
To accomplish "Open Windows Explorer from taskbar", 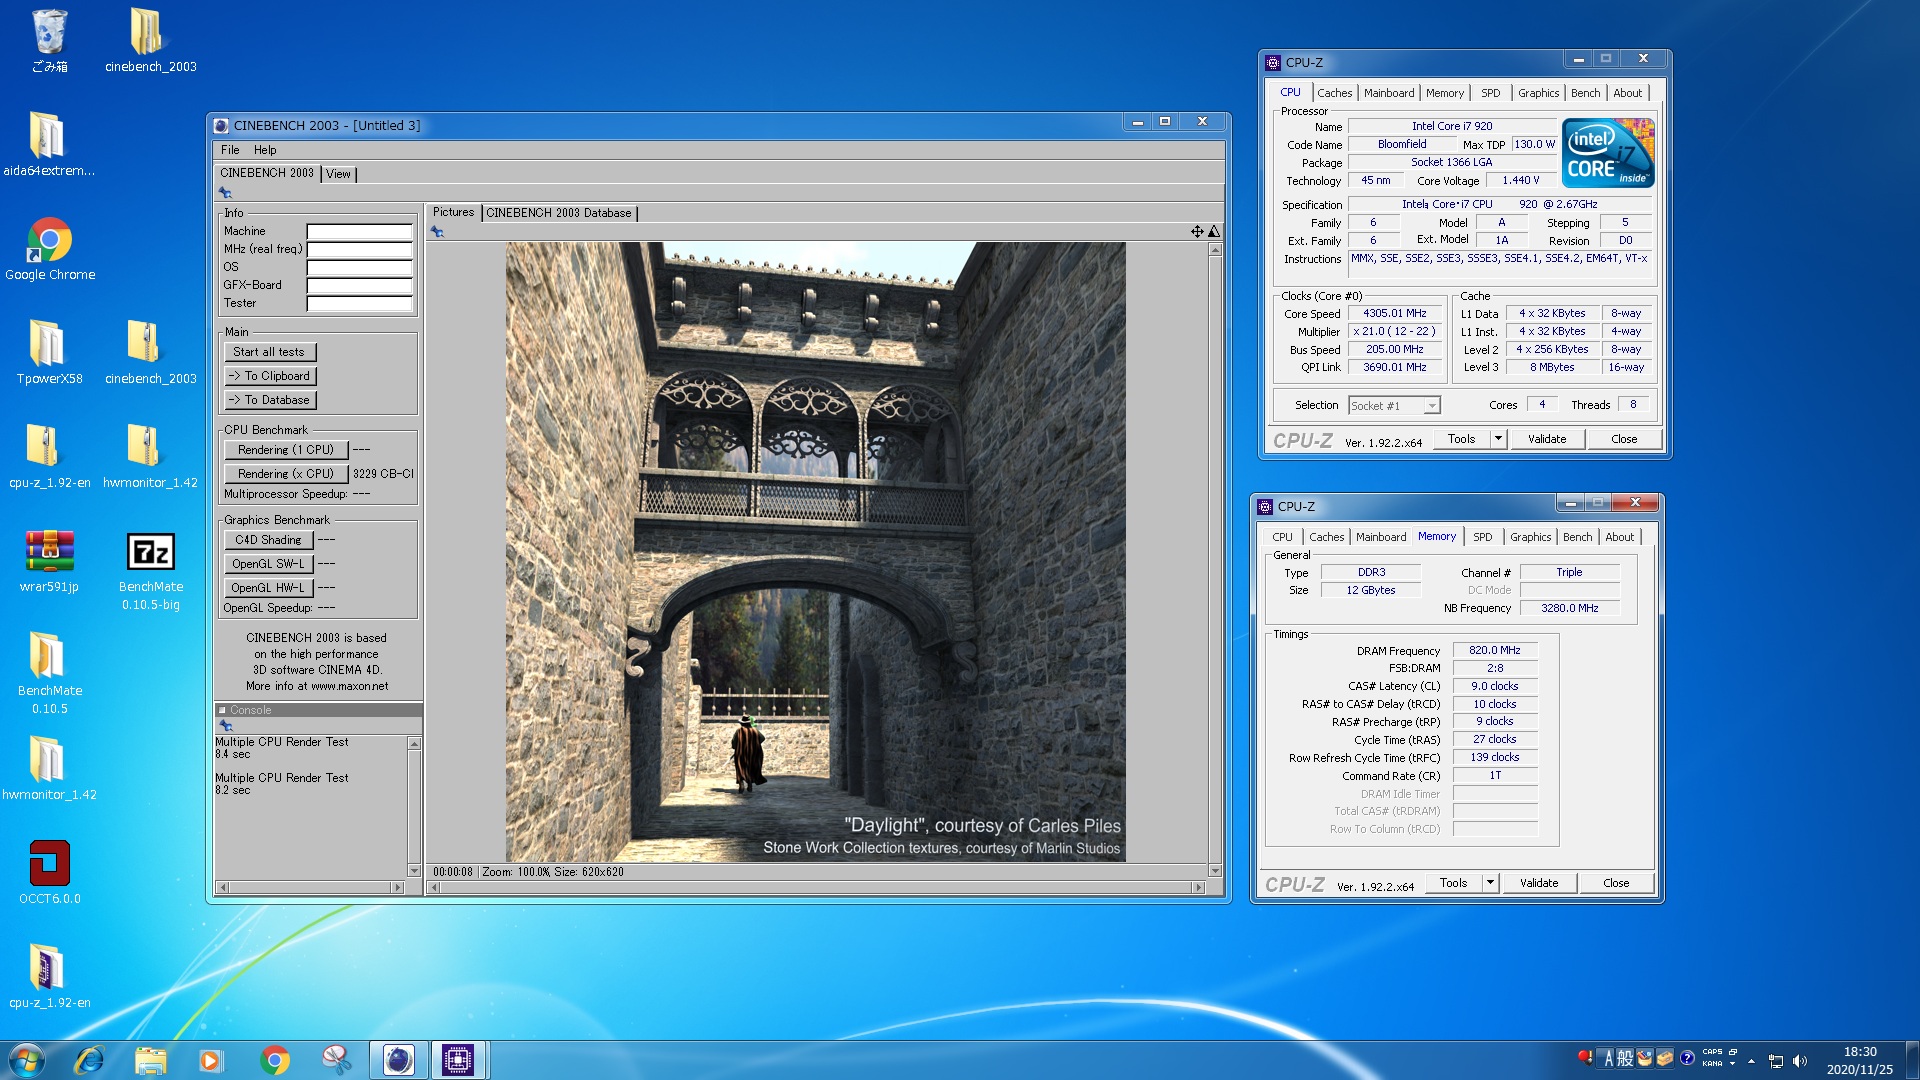I will pos(150,1060).
